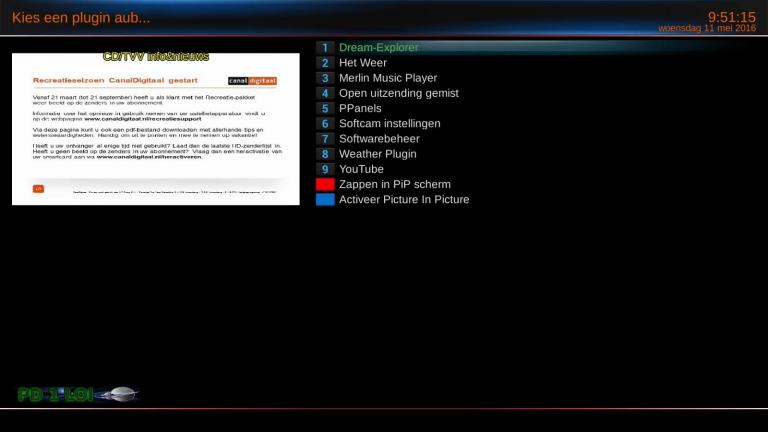Viewport: 768px width, 432px height.
Task: Click number 5 icon beside PPanels
Action: [x=325, y=108]
